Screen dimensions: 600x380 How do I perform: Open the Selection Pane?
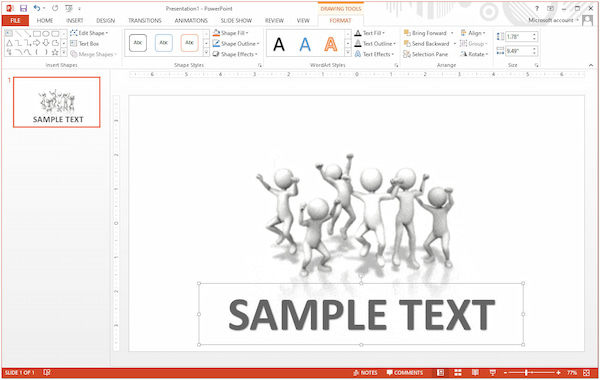pyautogui.click(x=426, y=54)
